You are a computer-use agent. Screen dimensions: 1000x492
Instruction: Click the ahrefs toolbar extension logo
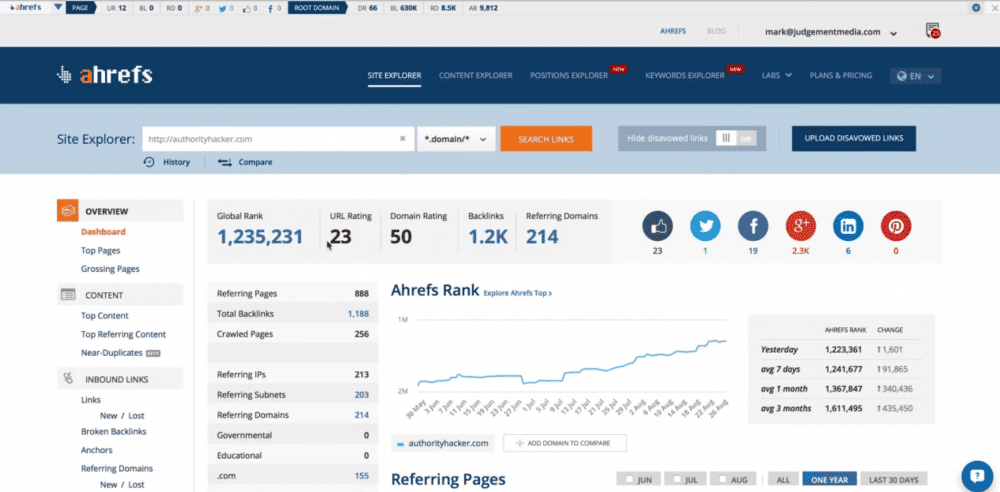click(26, 8)
